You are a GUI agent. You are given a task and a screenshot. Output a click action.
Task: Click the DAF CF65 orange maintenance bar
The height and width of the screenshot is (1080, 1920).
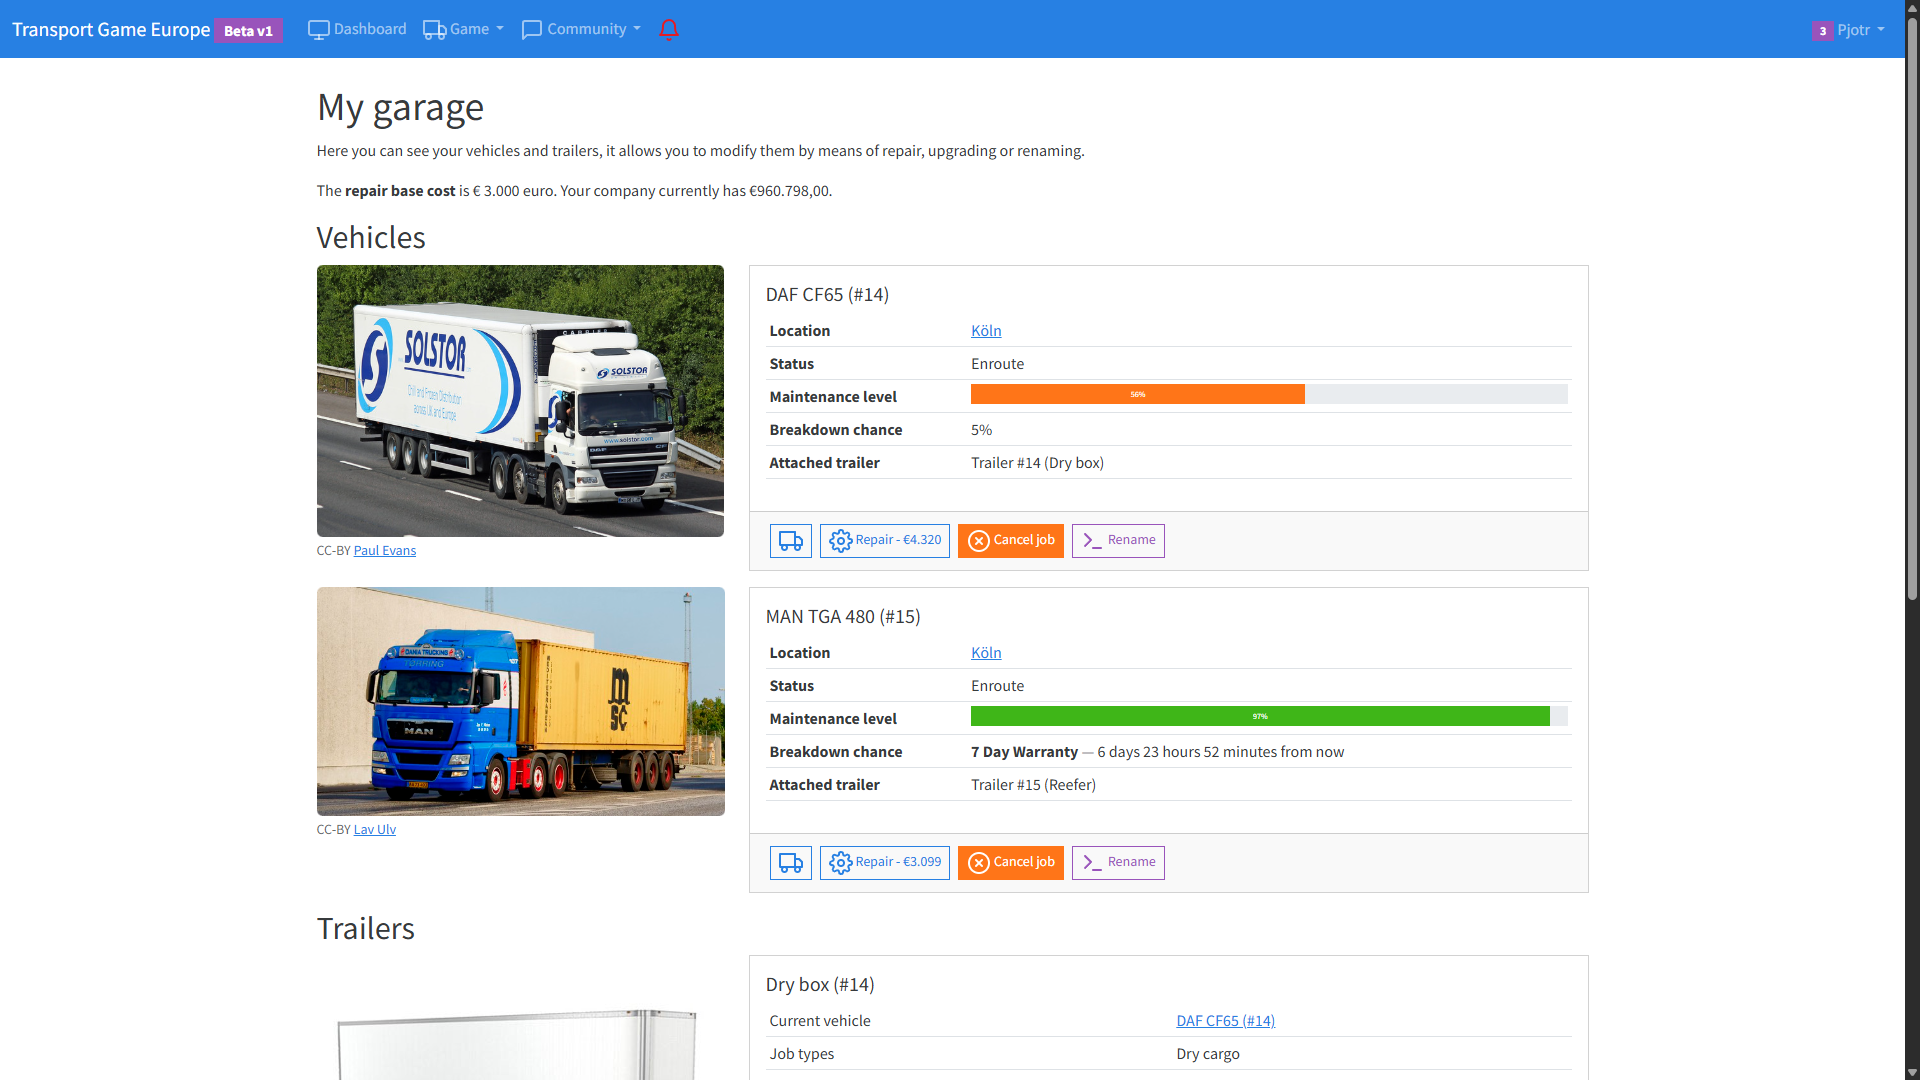(1138, 395)
